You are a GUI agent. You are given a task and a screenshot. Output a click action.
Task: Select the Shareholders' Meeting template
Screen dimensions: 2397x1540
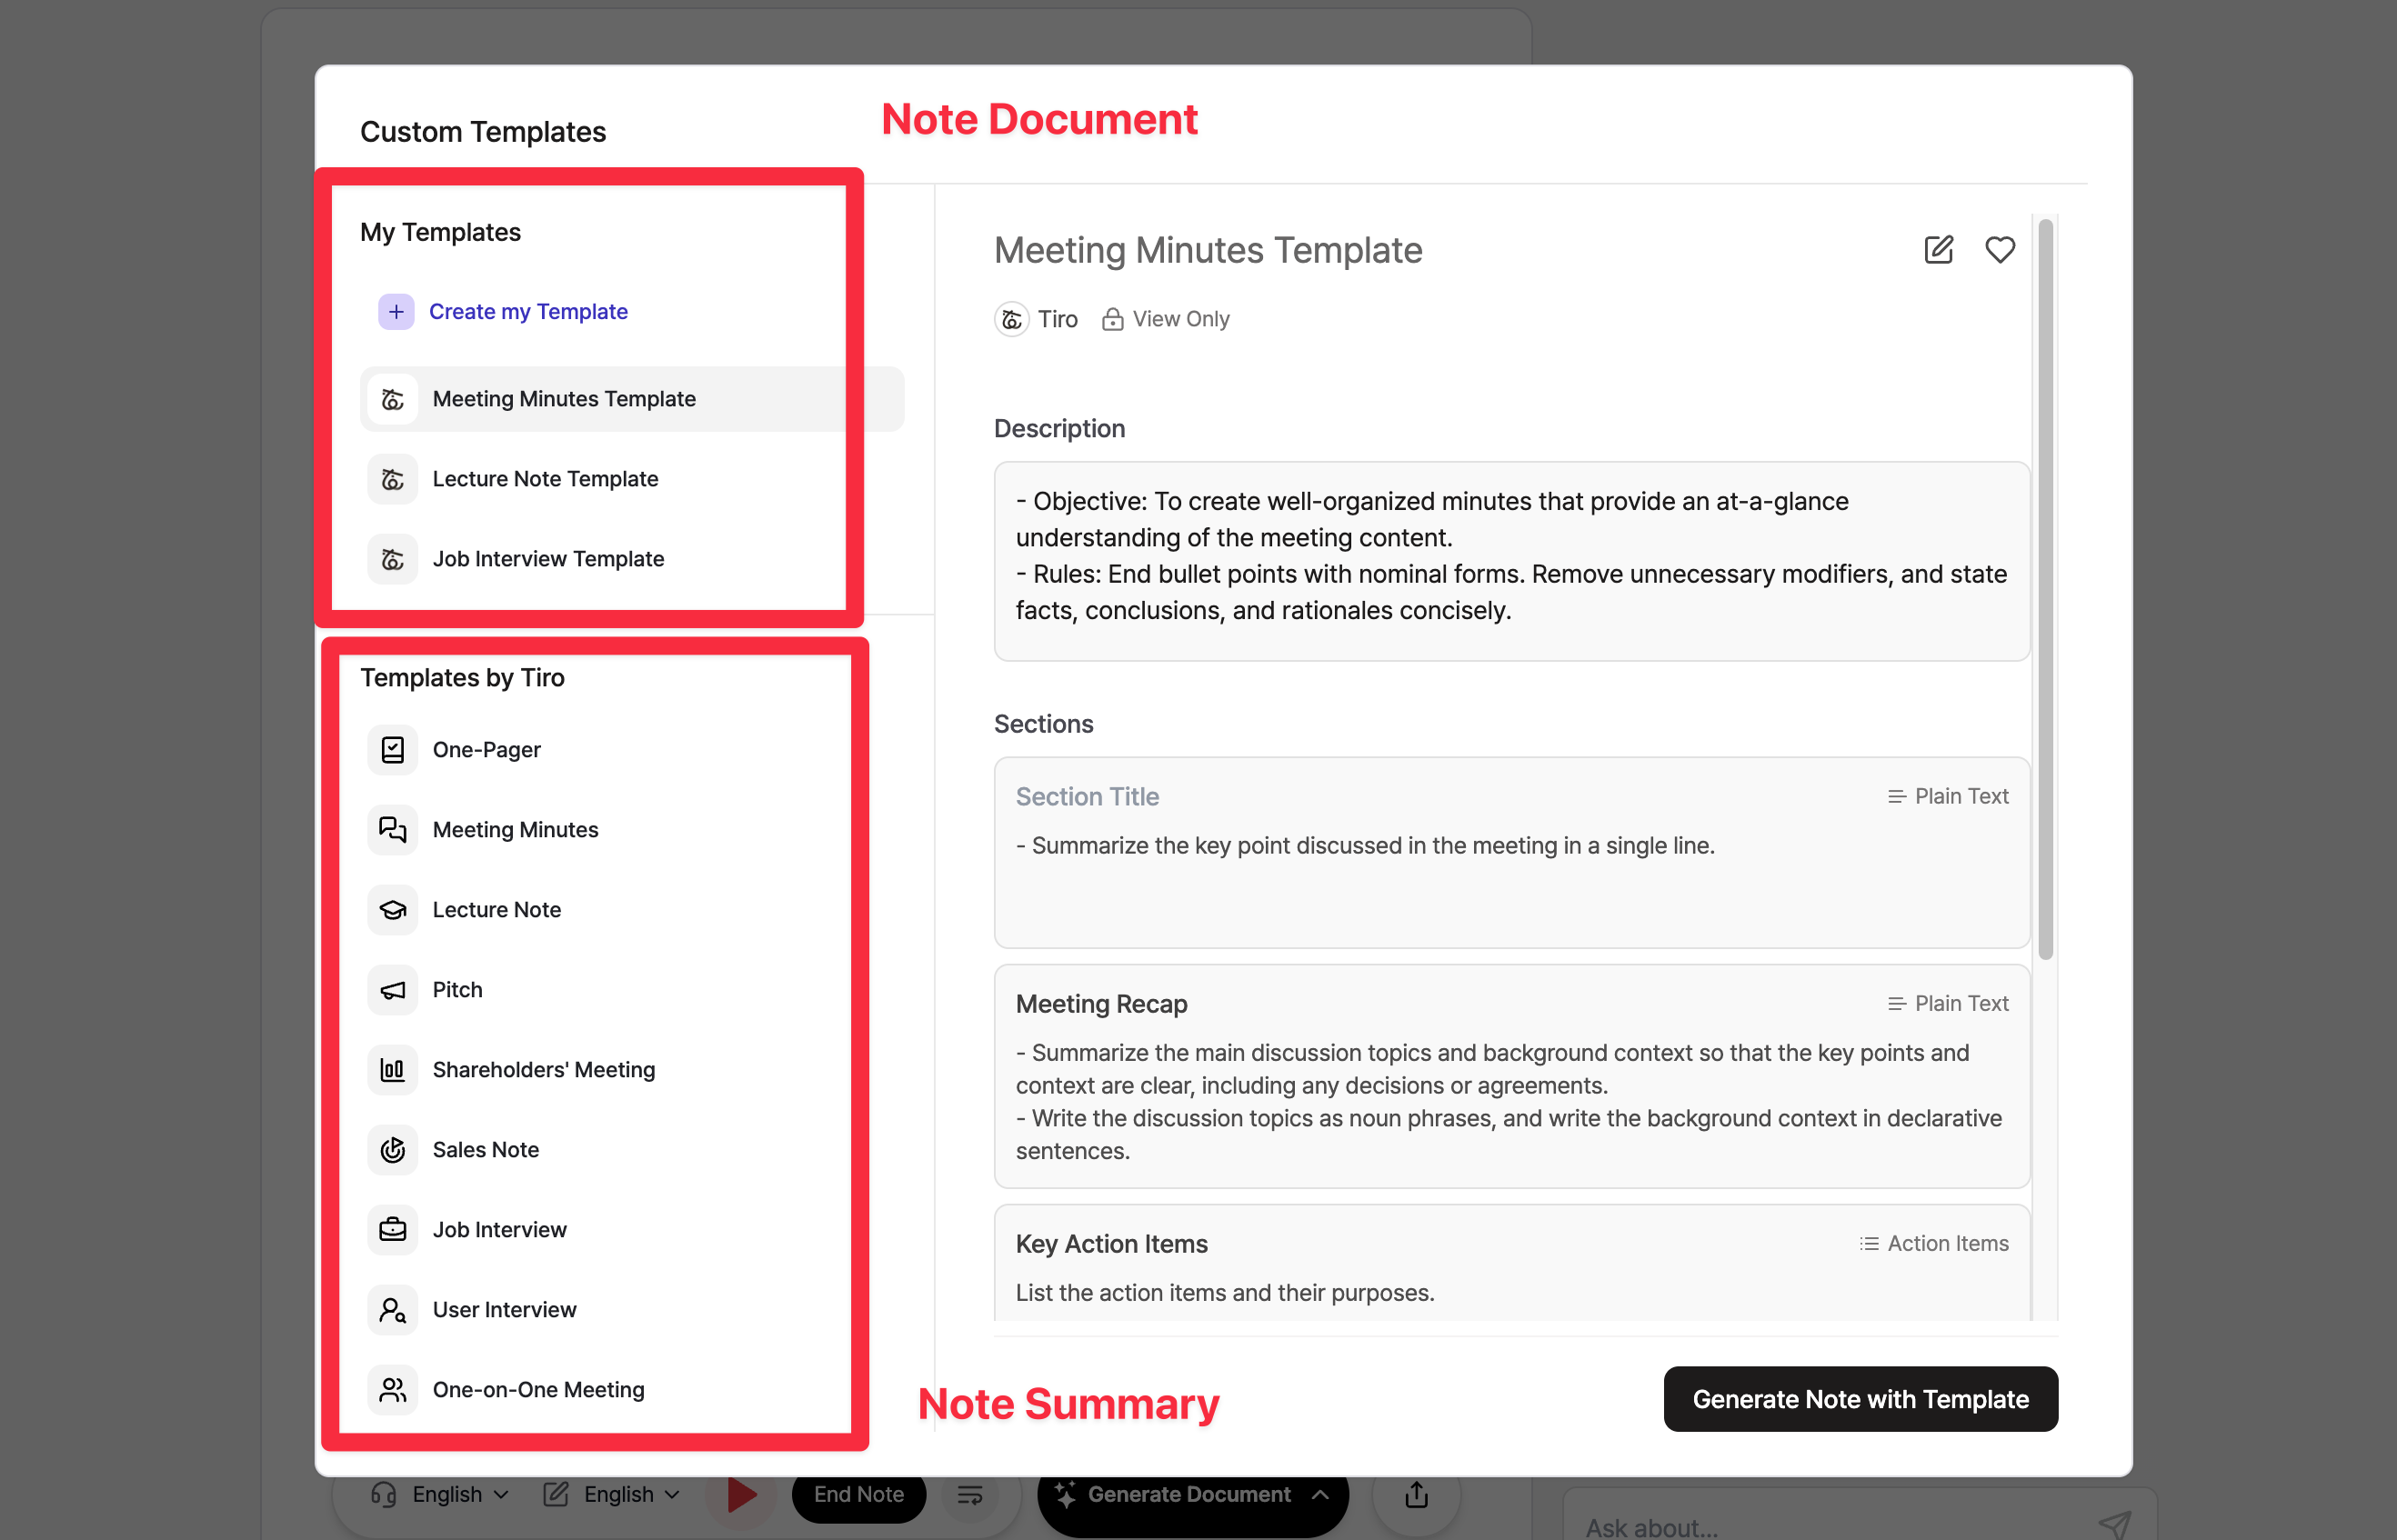[544, 1069]
